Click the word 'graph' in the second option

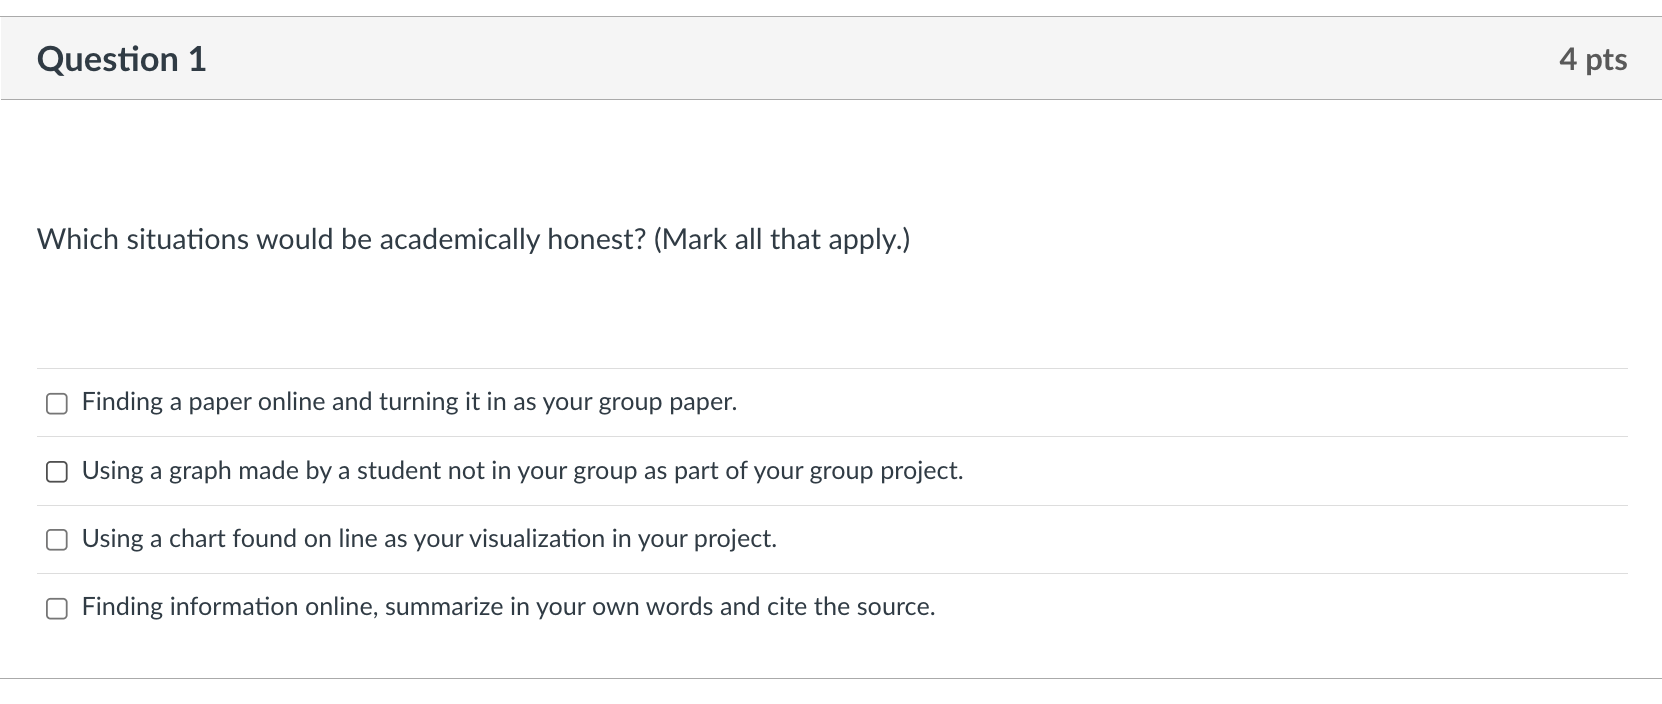[x=200, y=471]
